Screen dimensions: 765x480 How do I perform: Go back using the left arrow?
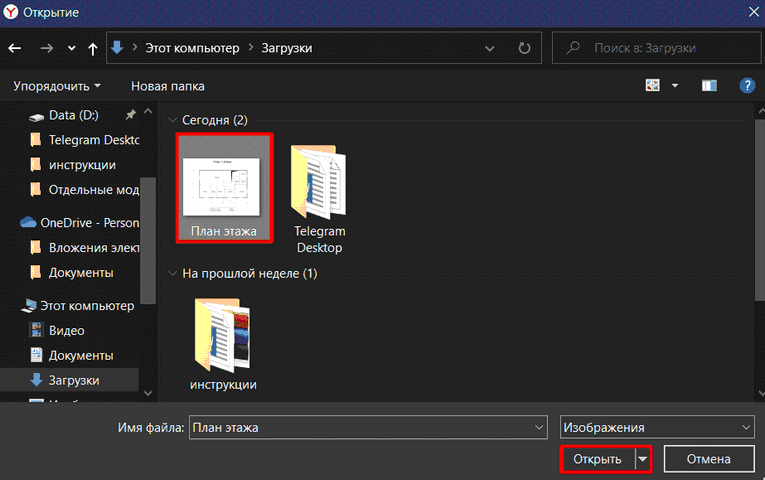point(15,48)
